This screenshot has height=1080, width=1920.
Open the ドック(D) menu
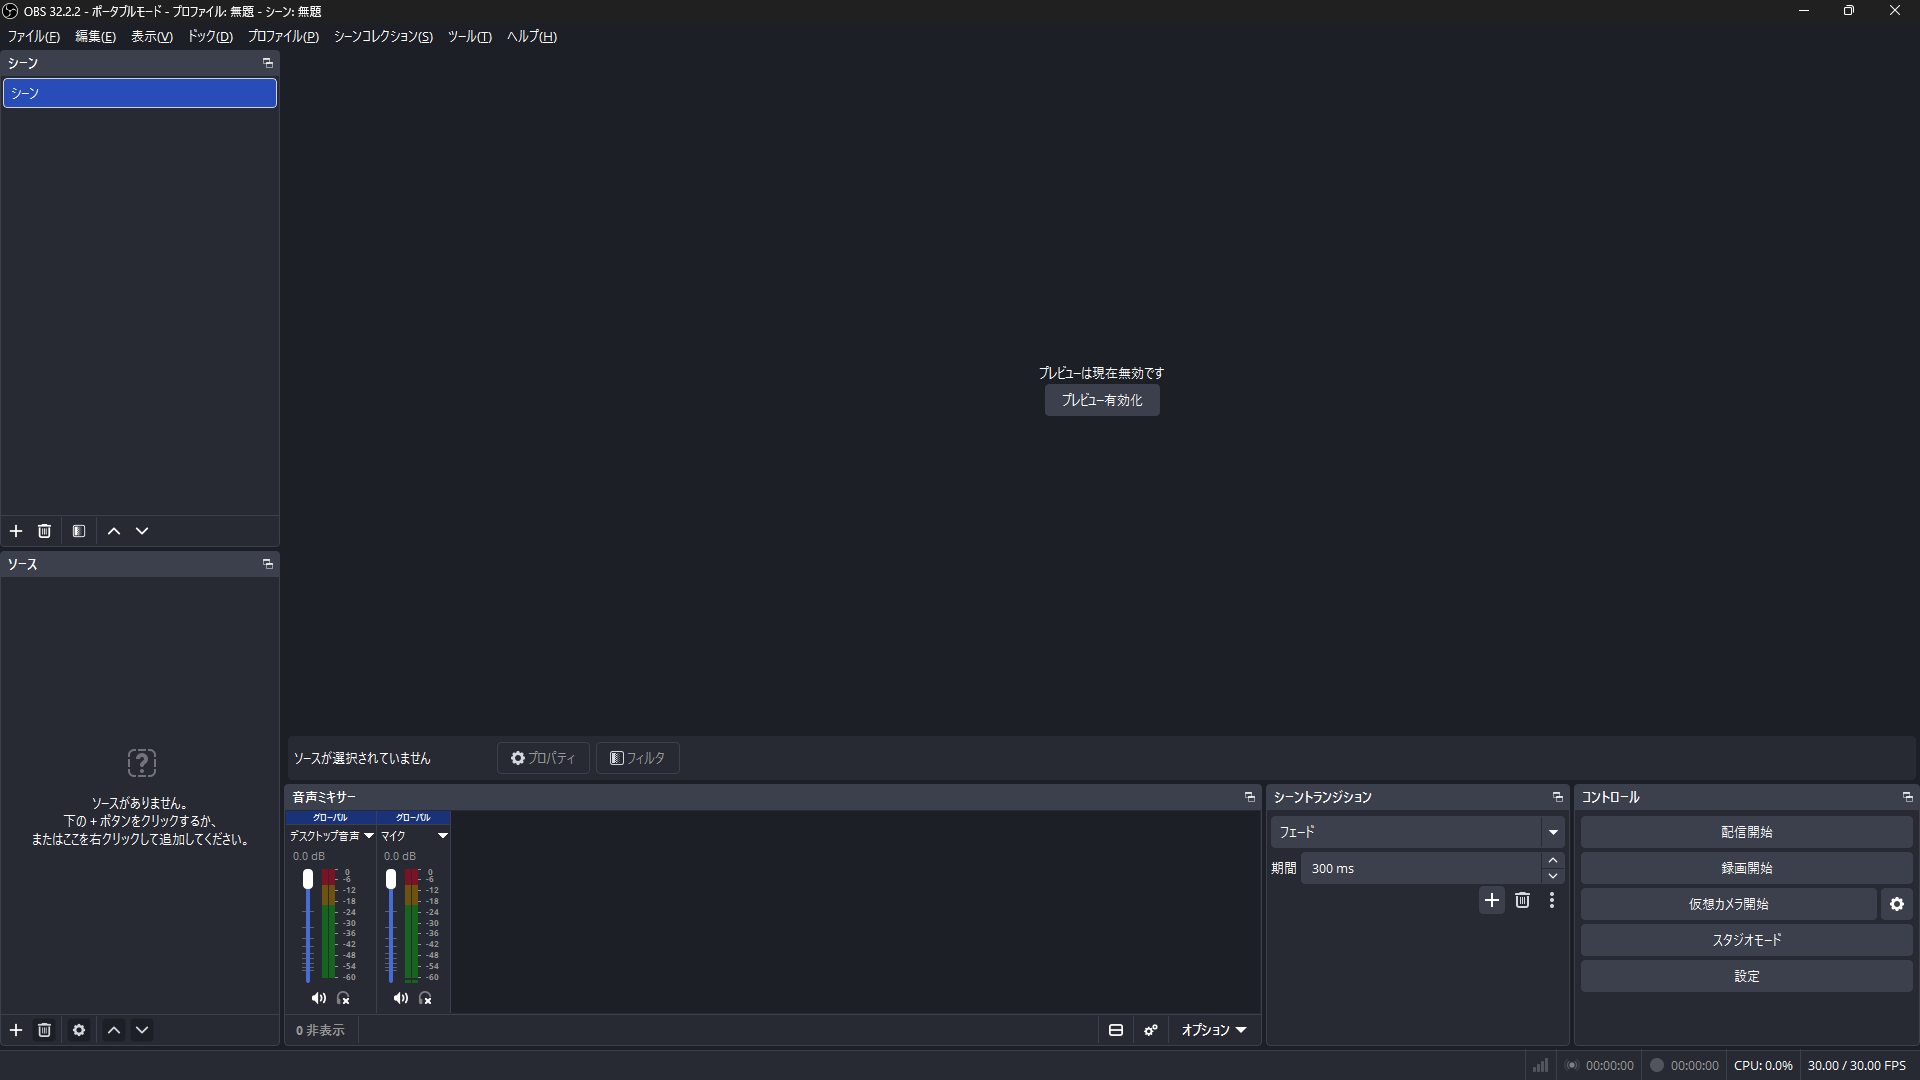[x=210, y=36]
